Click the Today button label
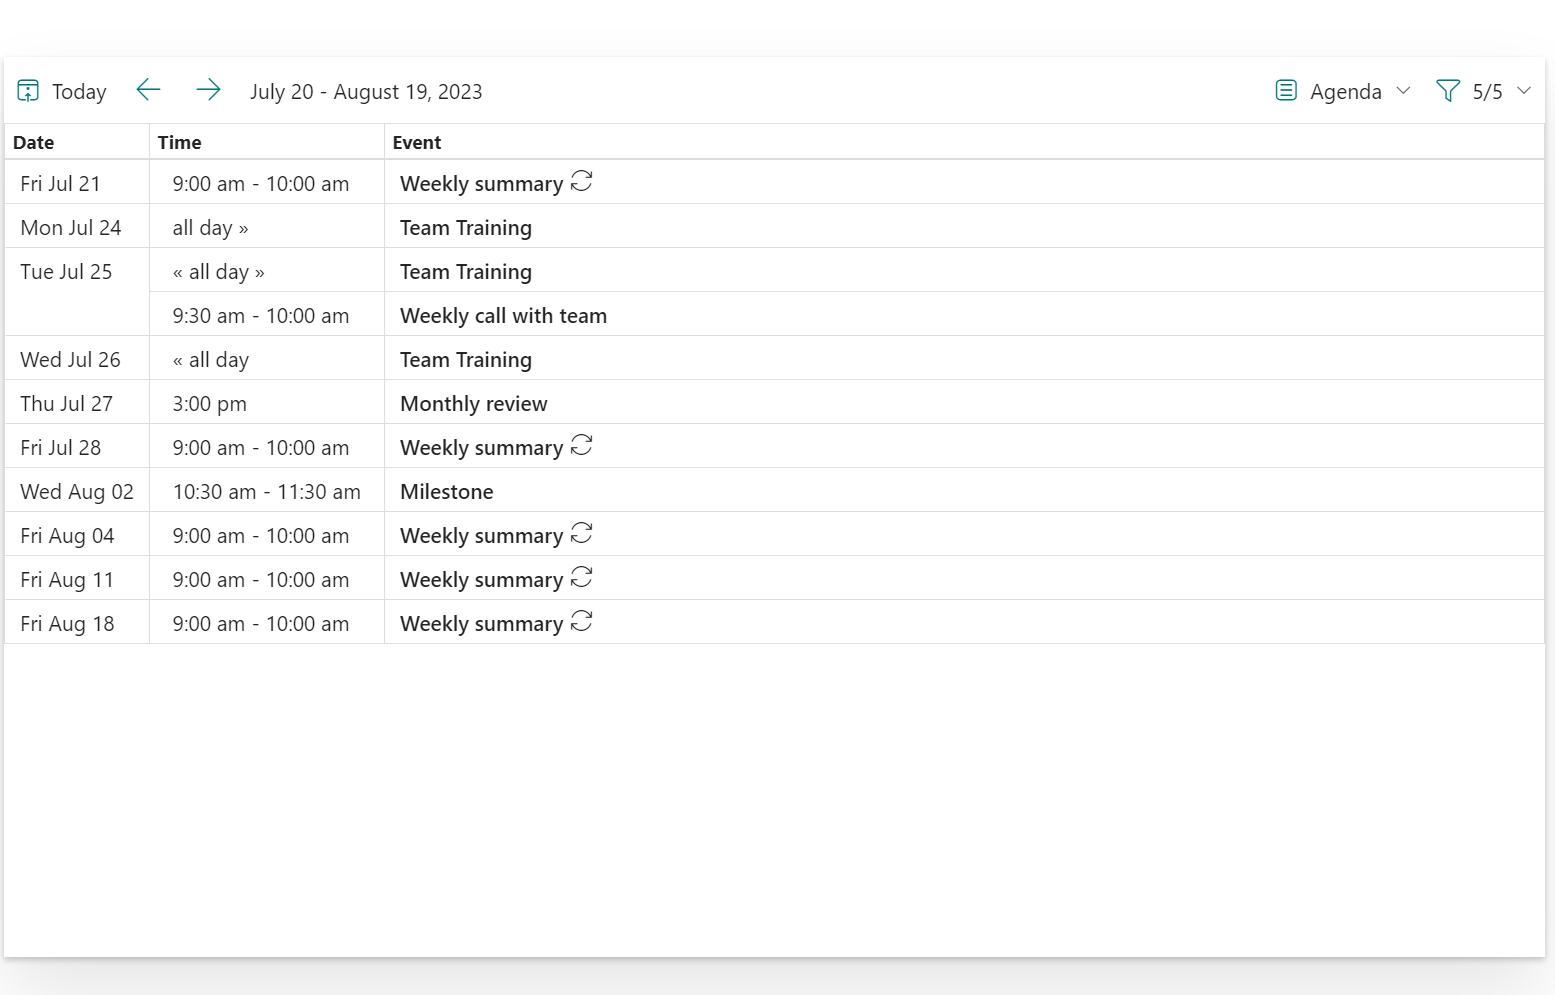1555x995 pixels. 79,92
